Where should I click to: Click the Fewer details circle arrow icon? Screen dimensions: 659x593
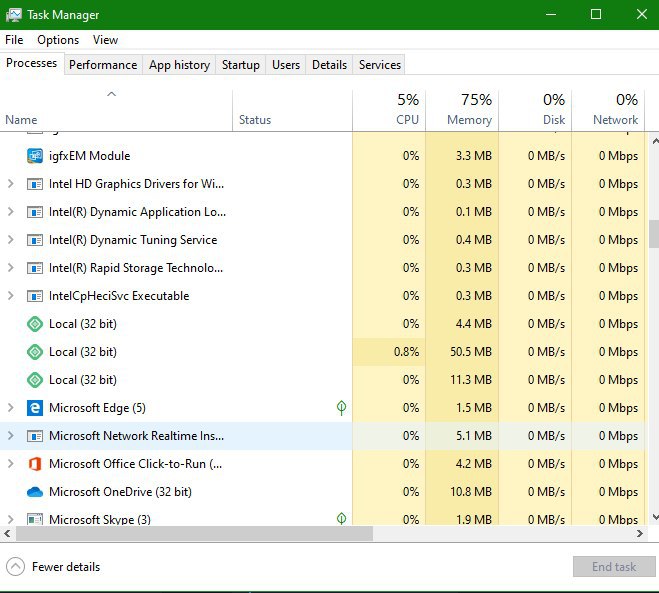coord(16,567)
